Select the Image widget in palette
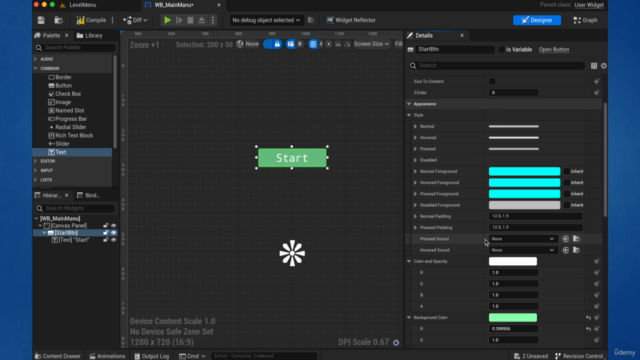 [x=60, y=102]
